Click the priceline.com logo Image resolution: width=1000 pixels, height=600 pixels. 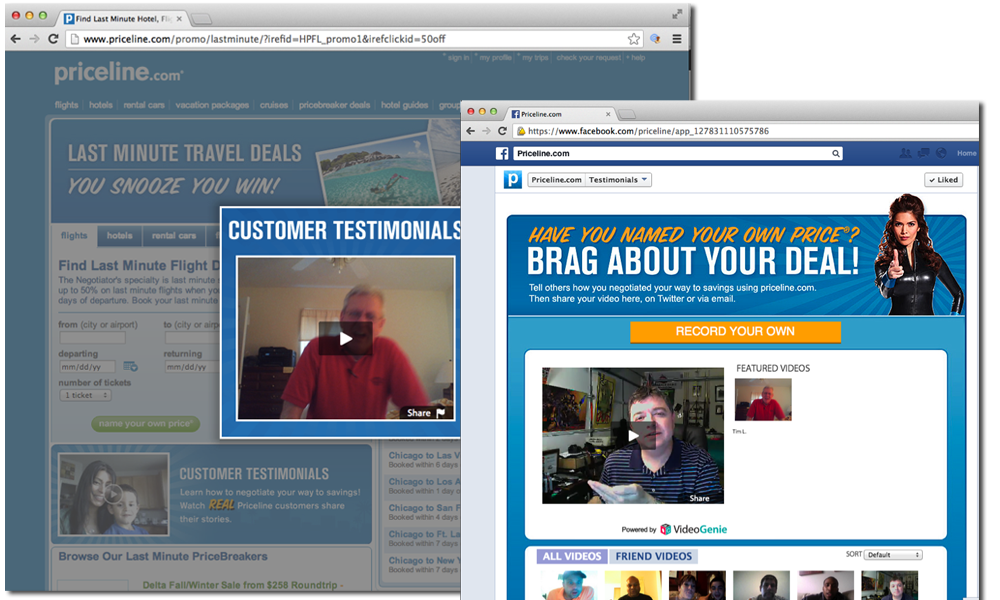point(119,73)
